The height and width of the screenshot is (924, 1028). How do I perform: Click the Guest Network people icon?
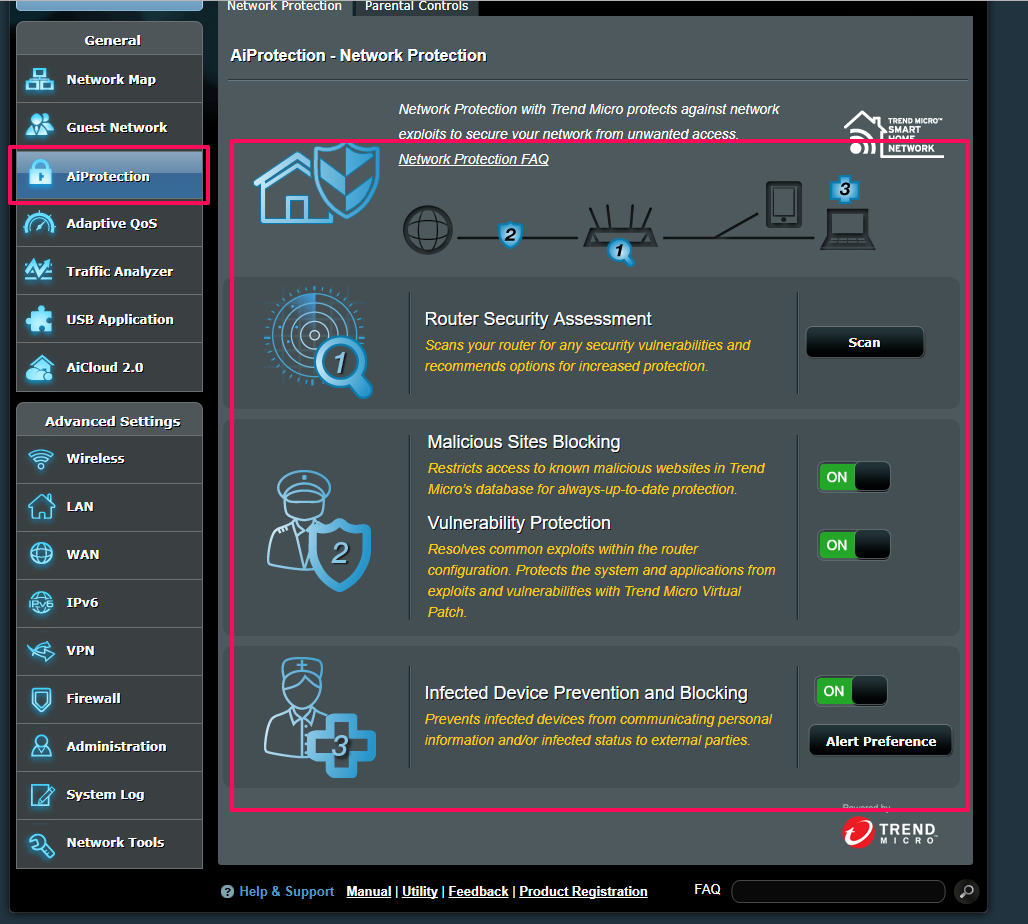tap(39, 125)
